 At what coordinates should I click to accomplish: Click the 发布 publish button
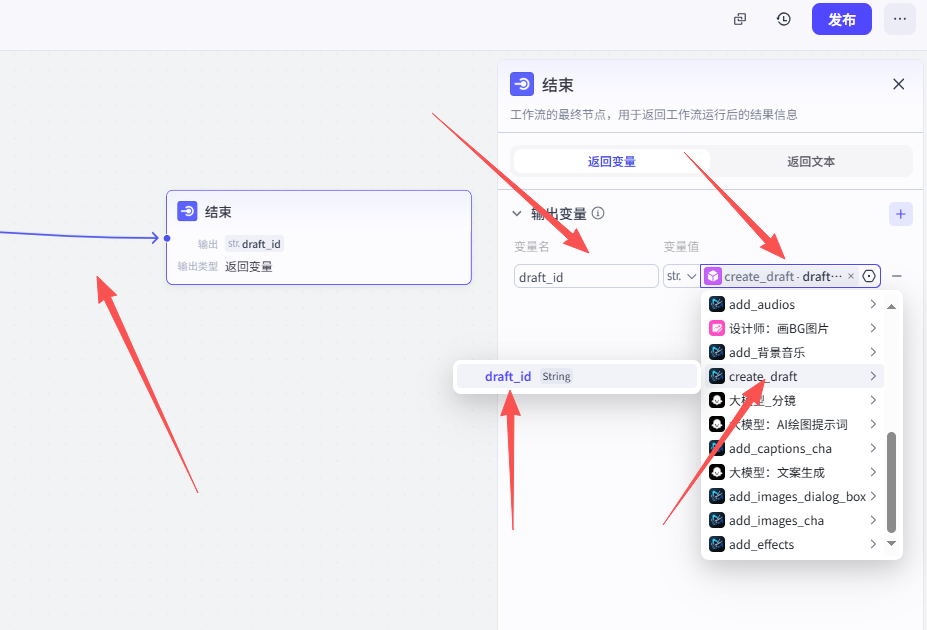tap(841, 19)
